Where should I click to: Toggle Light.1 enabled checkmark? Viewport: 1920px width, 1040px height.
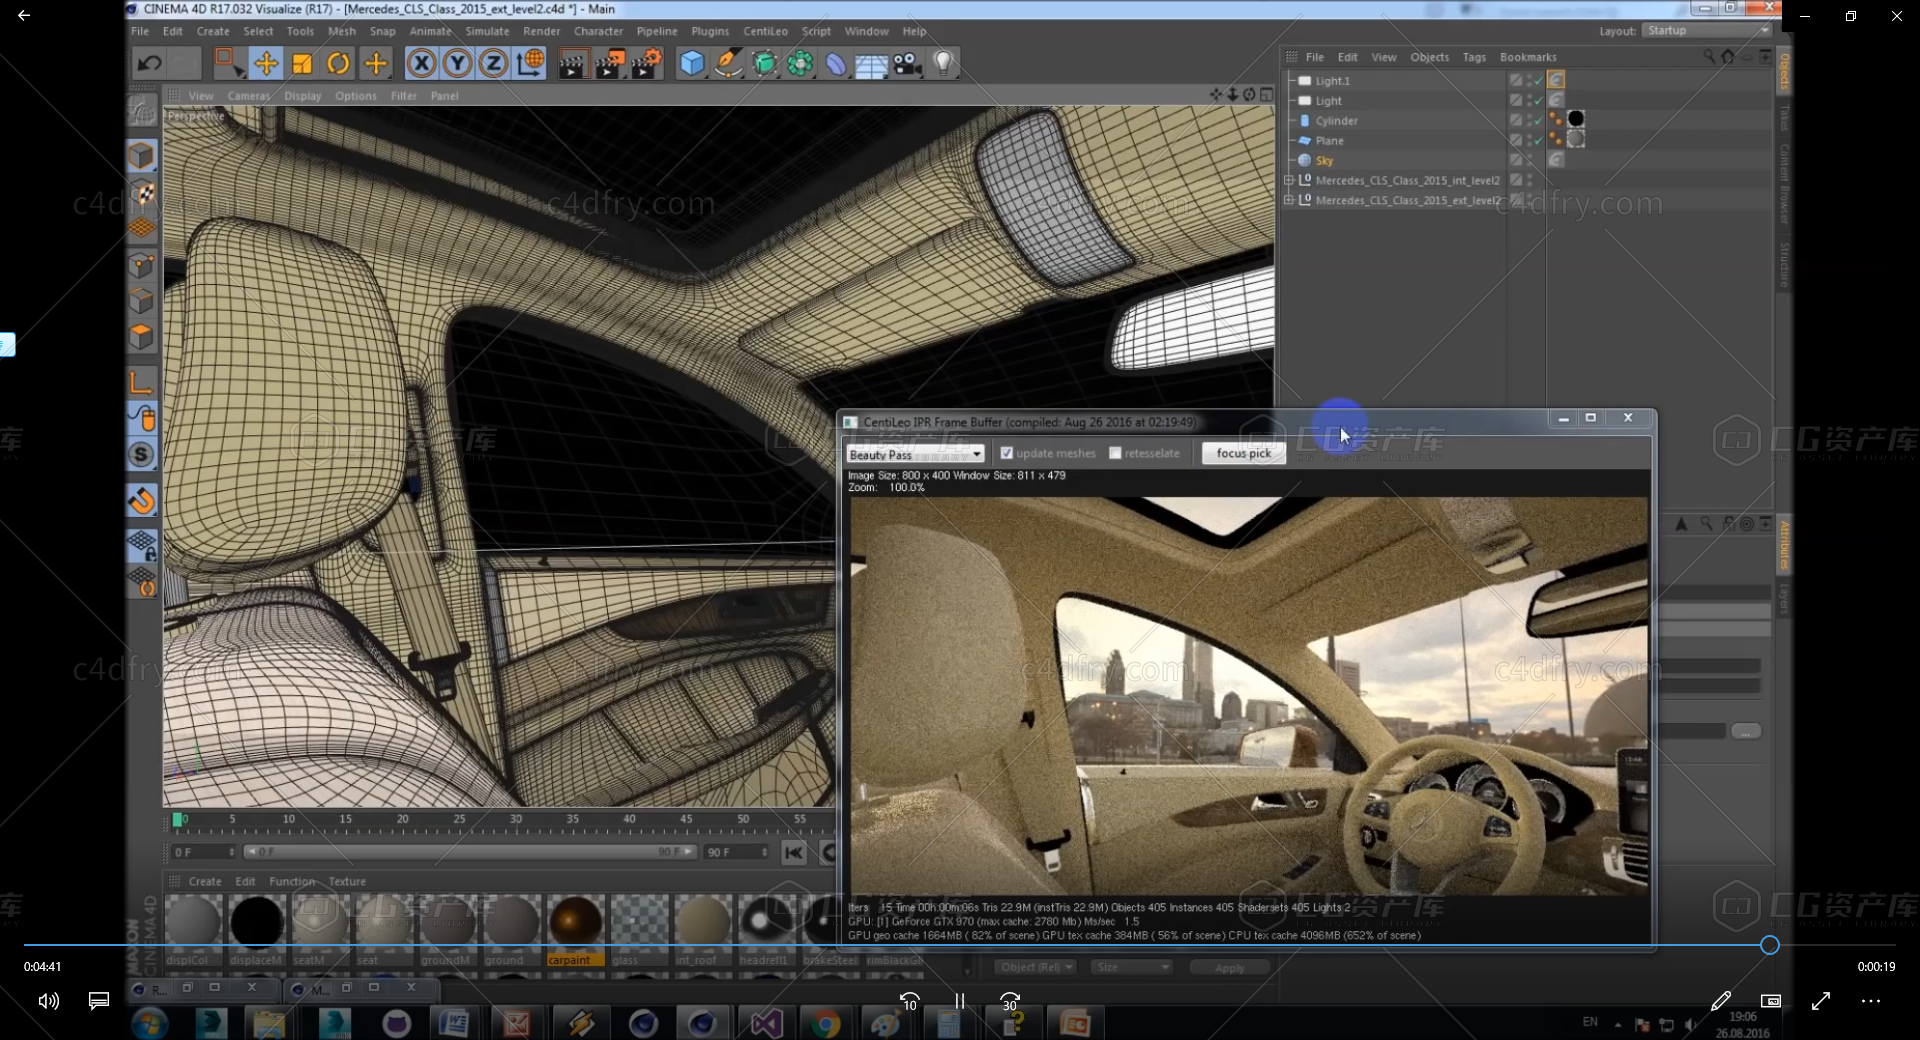tap(1539, 81)
